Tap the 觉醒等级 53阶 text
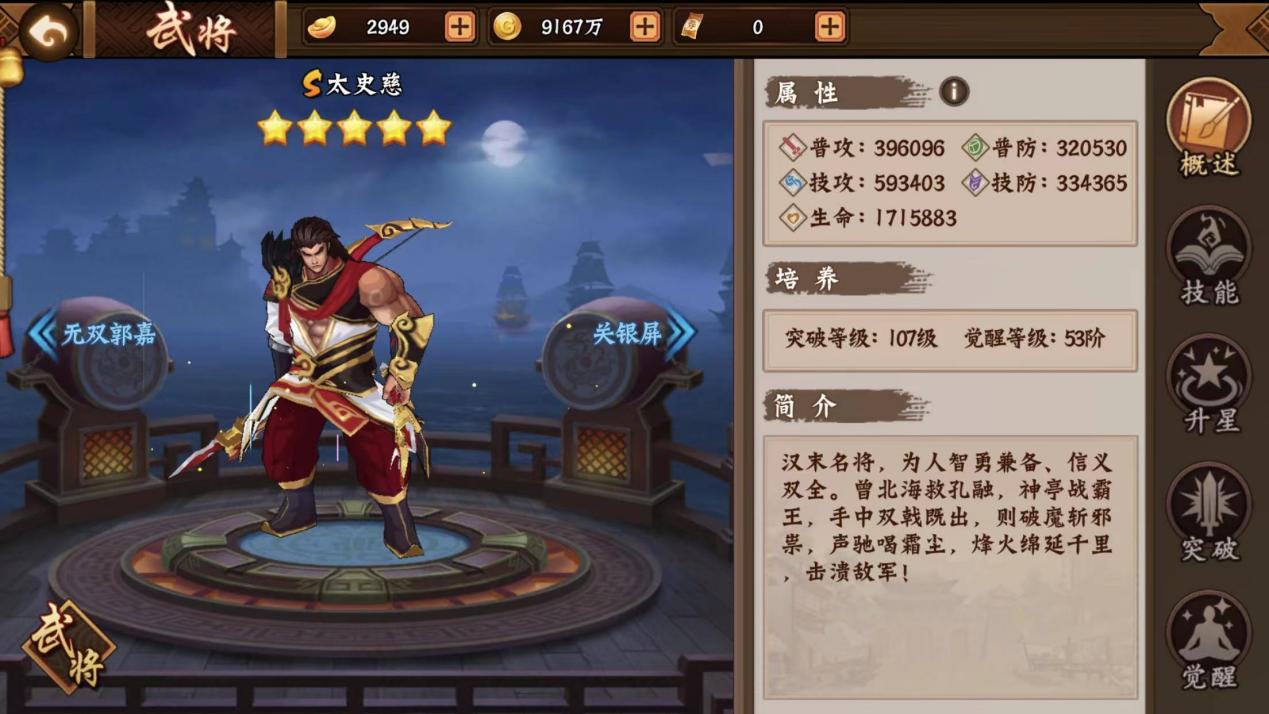Screen dimensions: 1269x714 [1034, 338]
